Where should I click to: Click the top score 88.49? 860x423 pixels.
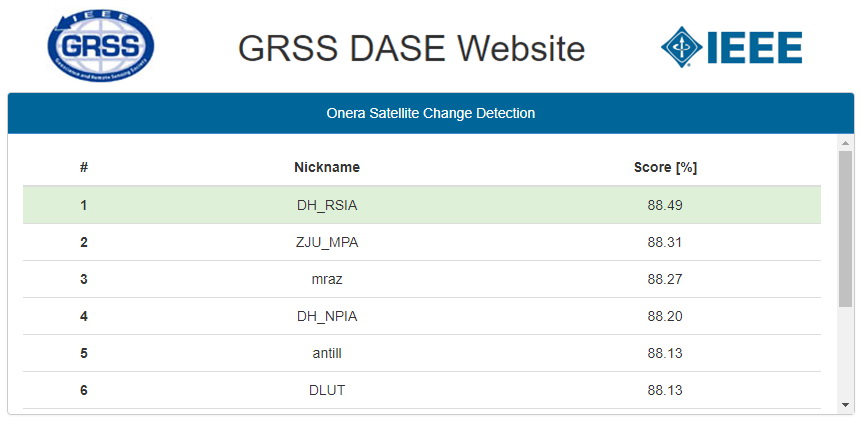(665, 205)
